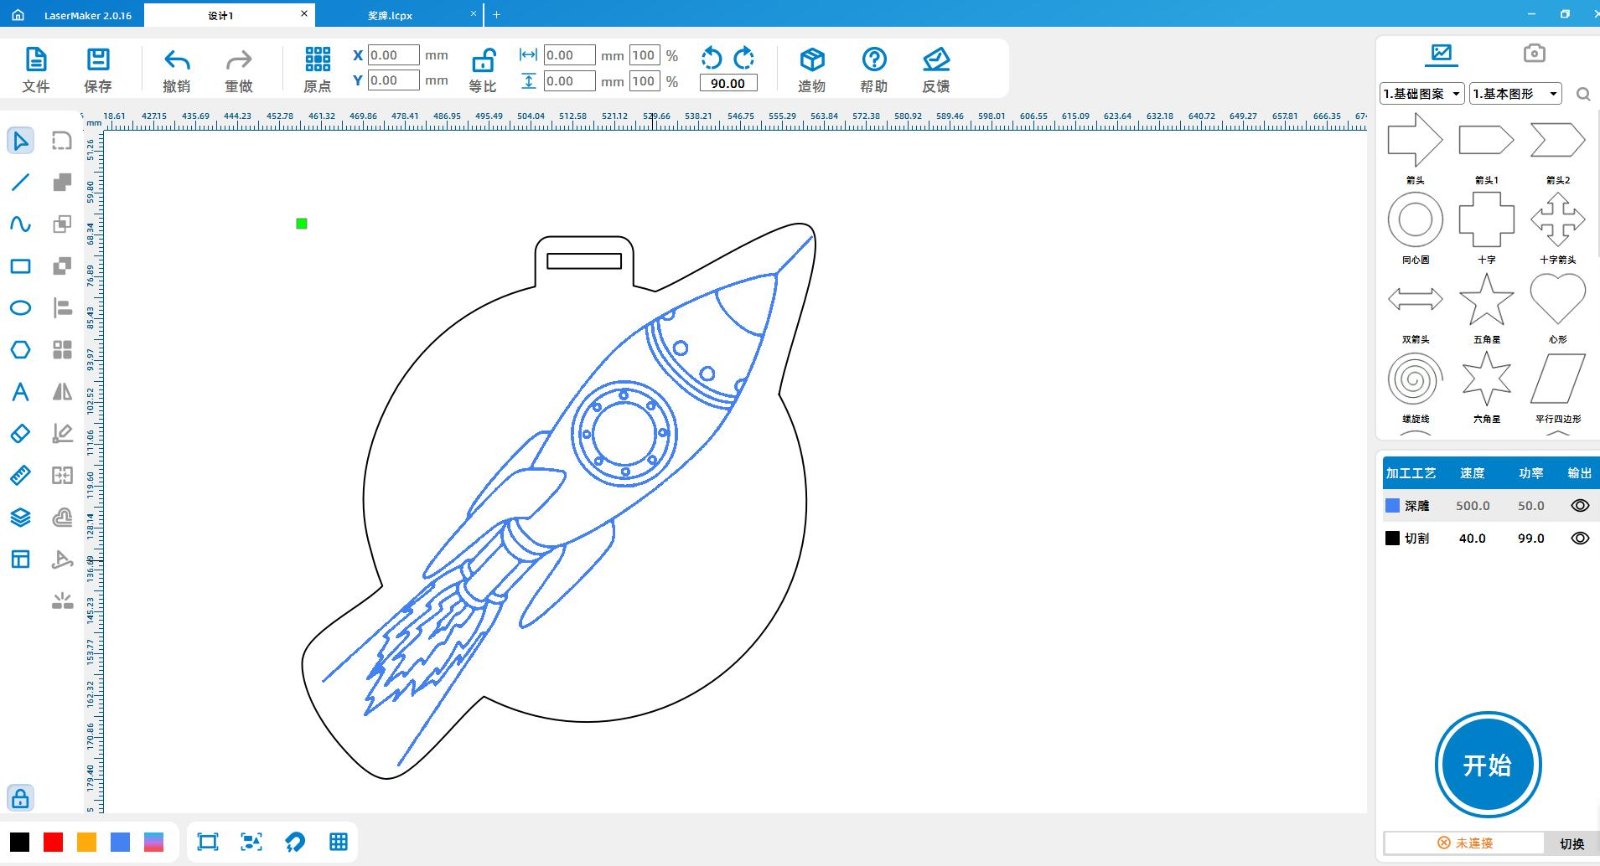The height and width of the screenshot is (866, 1600).
Task: Toggle the 等比 aspect ratio lock
Action: [x=483, y=60]
